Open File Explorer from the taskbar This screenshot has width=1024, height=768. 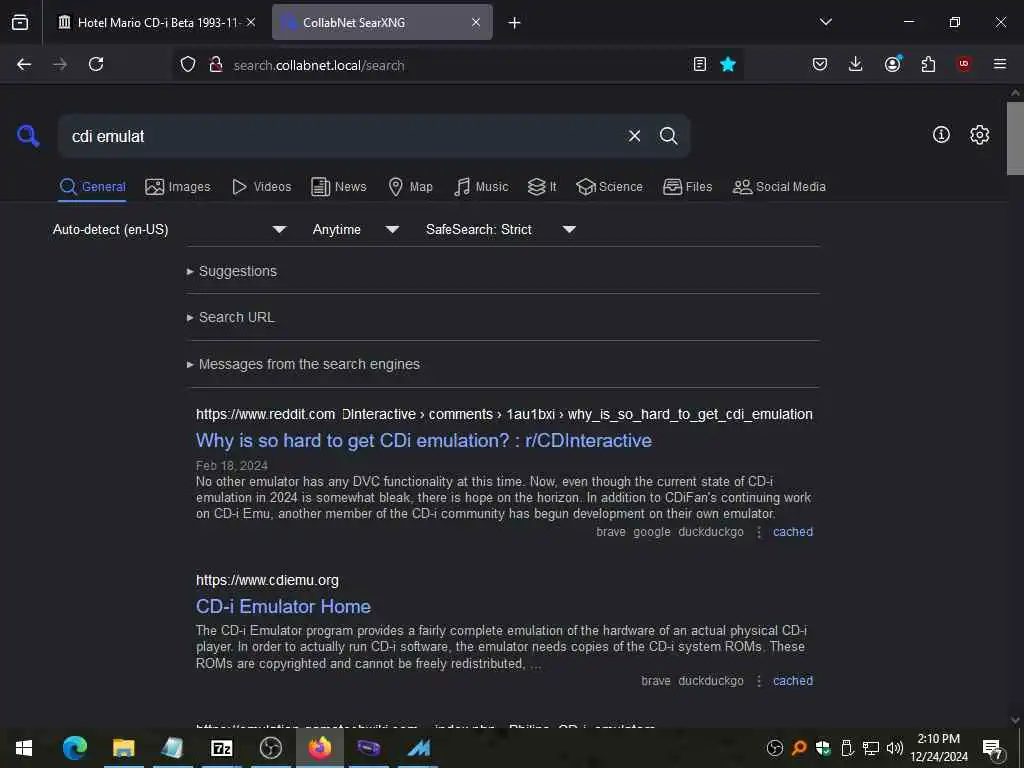click(123, 748)
